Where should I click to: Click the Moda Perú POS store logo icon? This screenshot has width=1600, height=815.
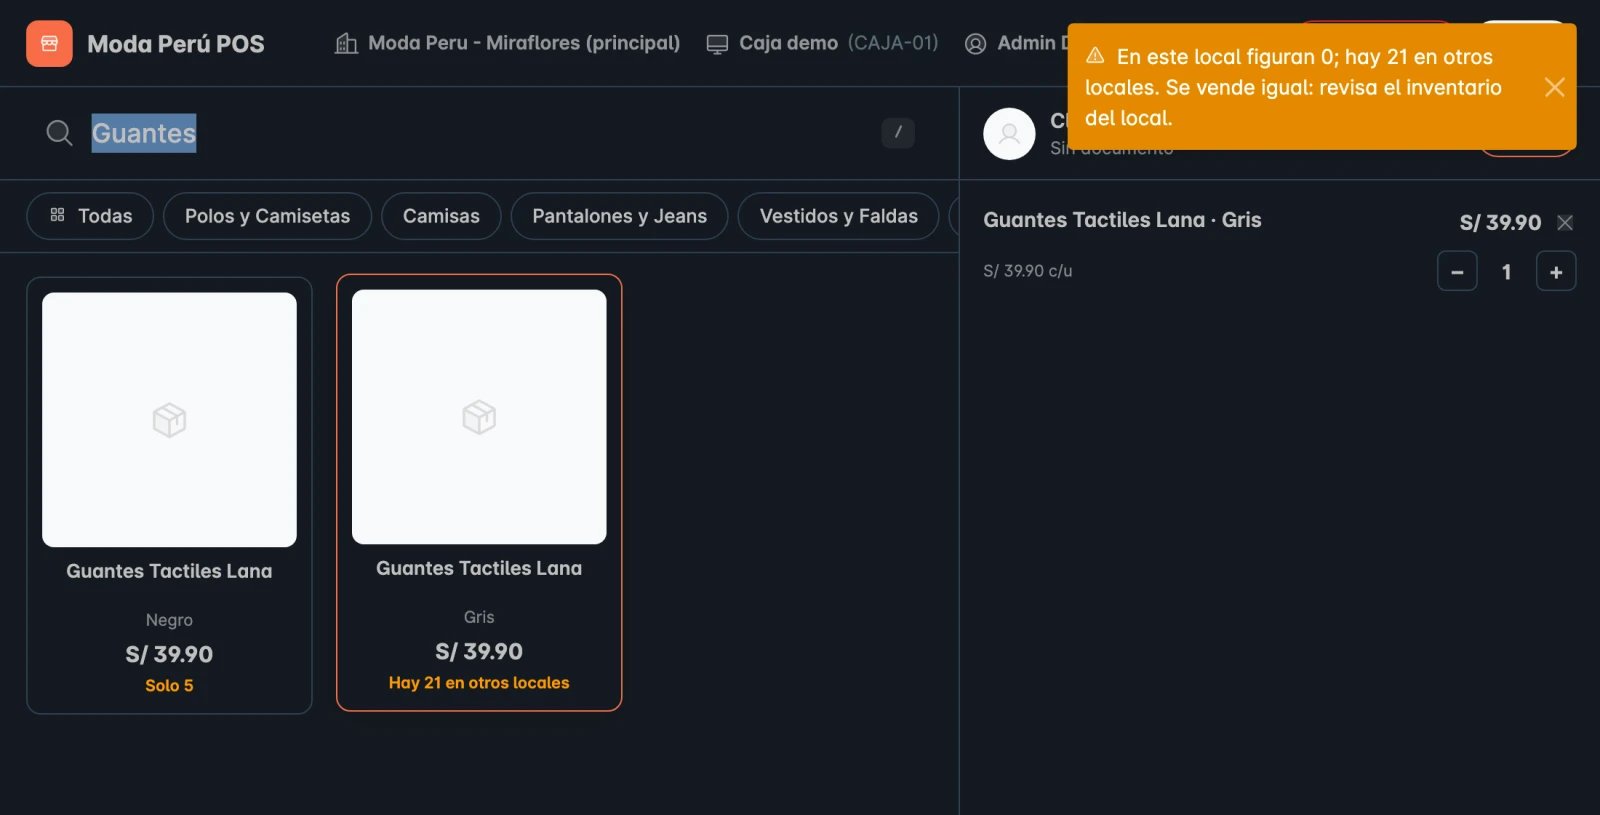point(49,44)
